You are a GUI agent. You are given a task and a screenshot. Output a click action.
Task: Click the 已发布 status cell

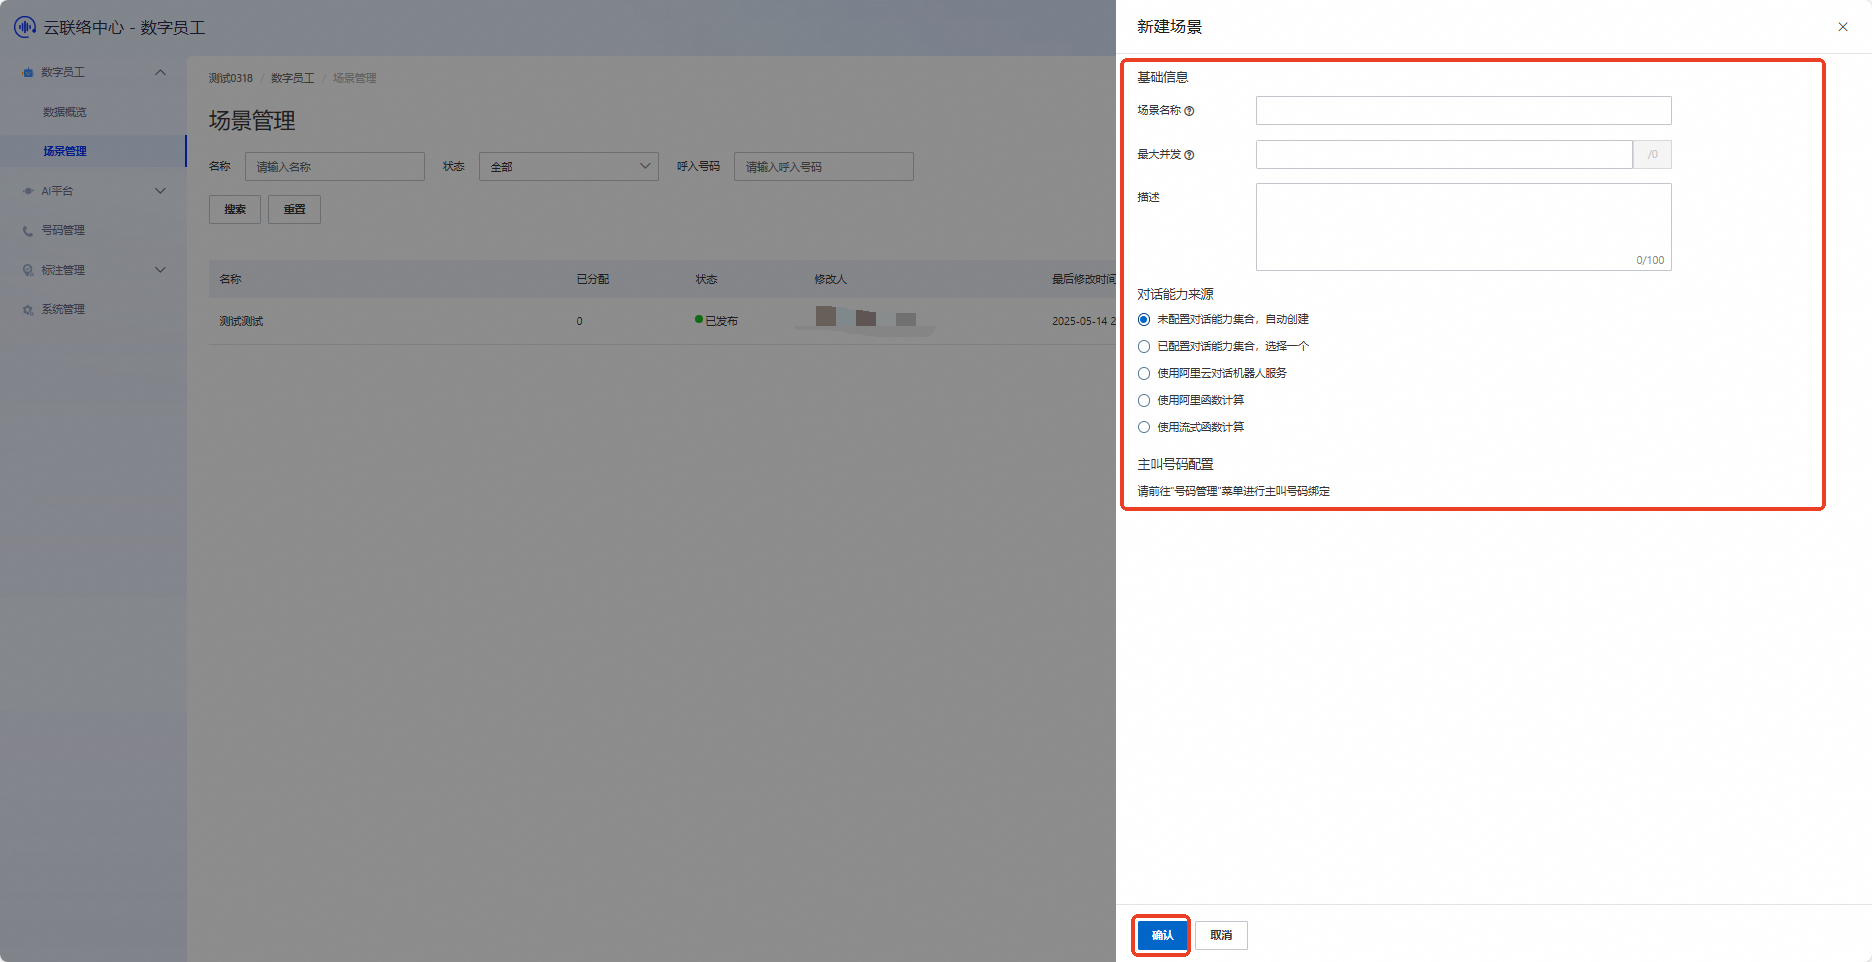[x=717, y=322]
